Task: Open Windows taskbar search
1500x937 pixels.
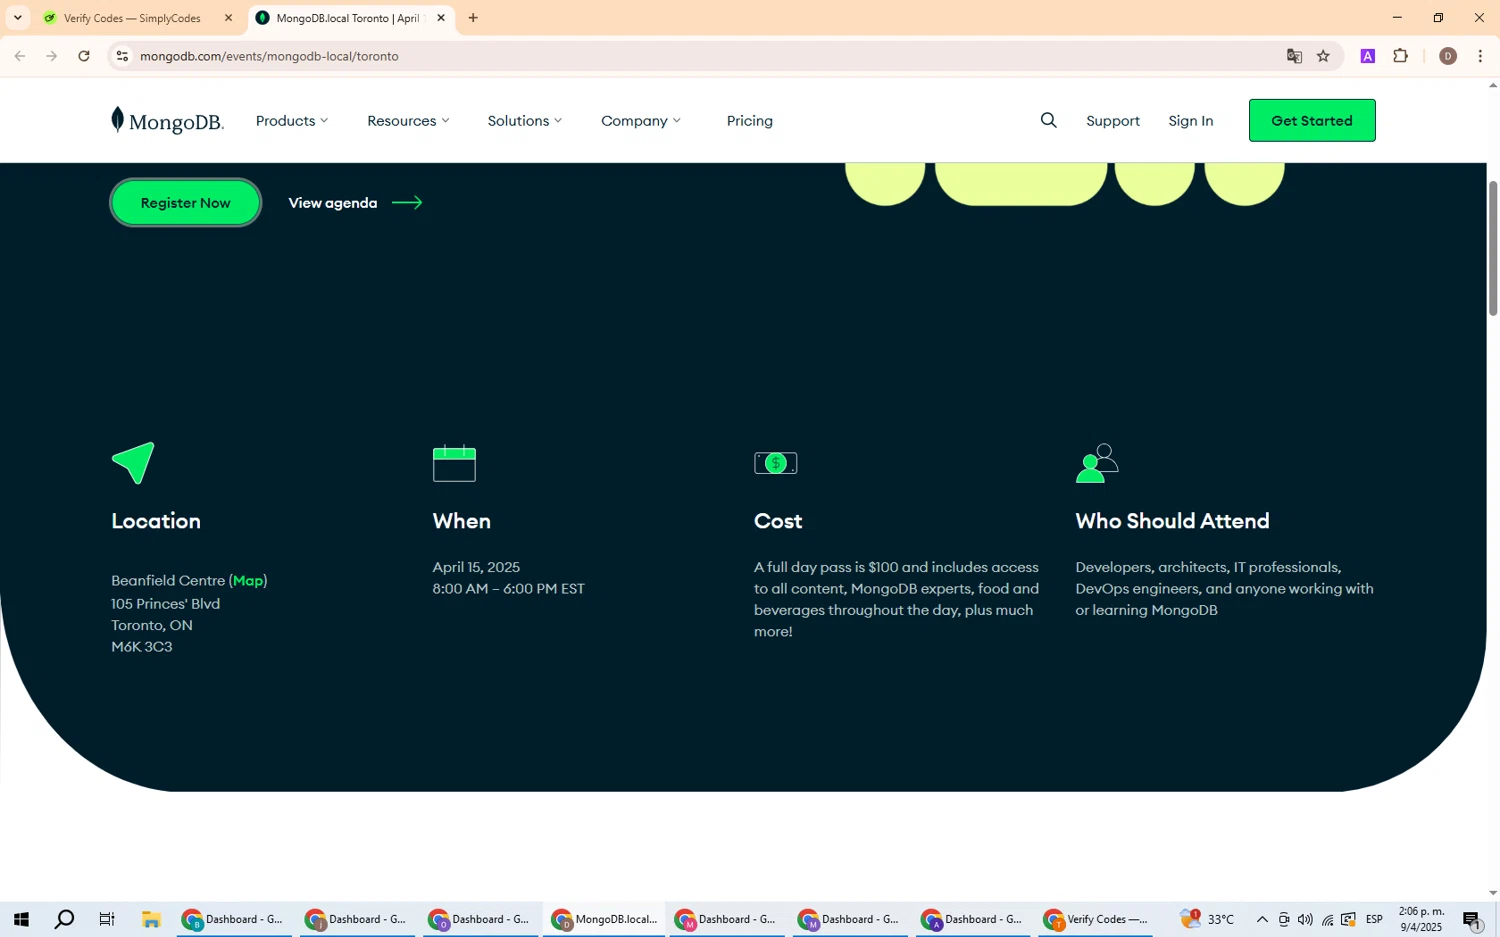Action: [64, 919]
